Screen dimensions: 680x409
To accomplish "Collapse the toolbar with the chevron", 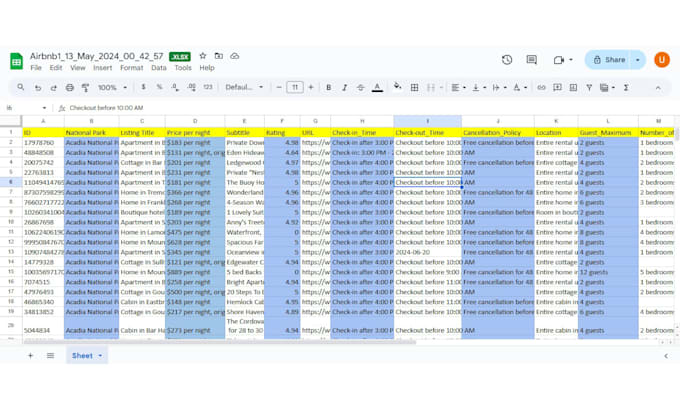I will tap(658, 88).
